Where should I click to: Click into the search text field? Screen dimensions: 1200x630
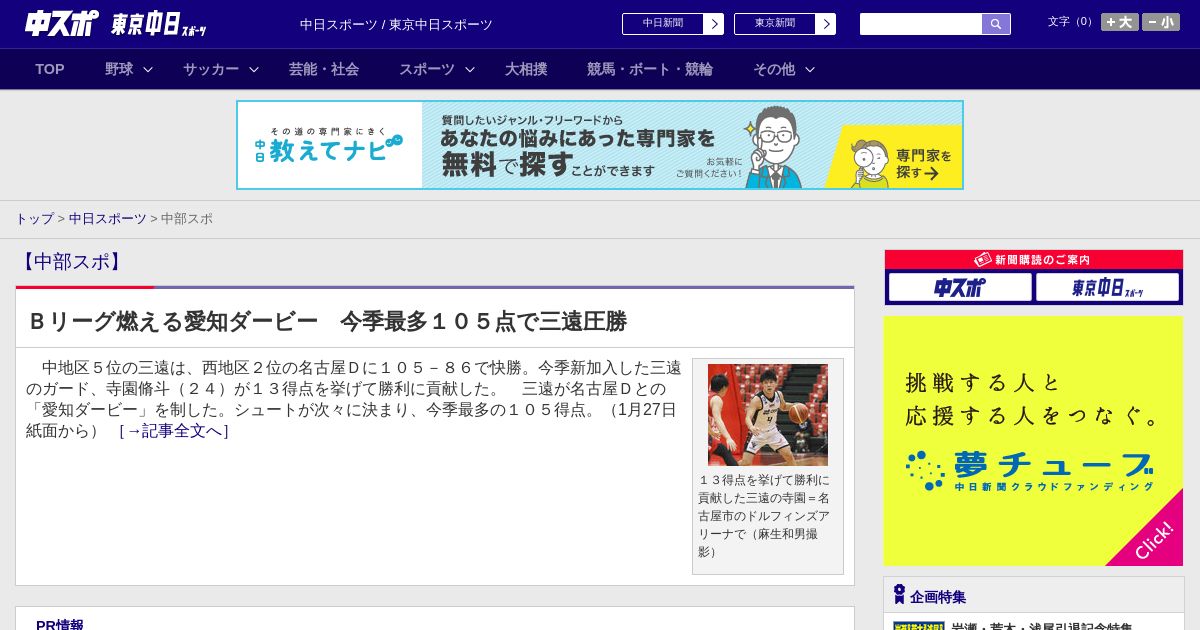pyautogui.click(x=921, y=24)
